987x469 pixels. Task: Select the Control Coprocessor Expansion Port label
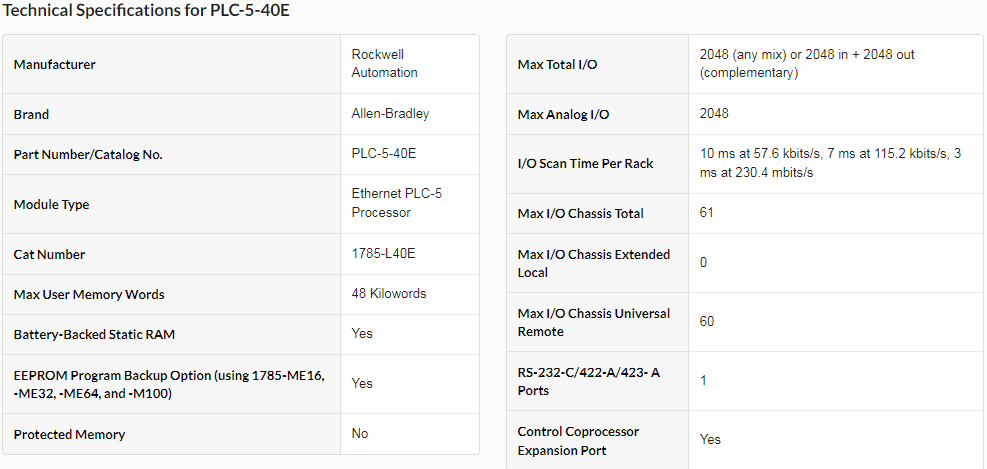point(578,441)
